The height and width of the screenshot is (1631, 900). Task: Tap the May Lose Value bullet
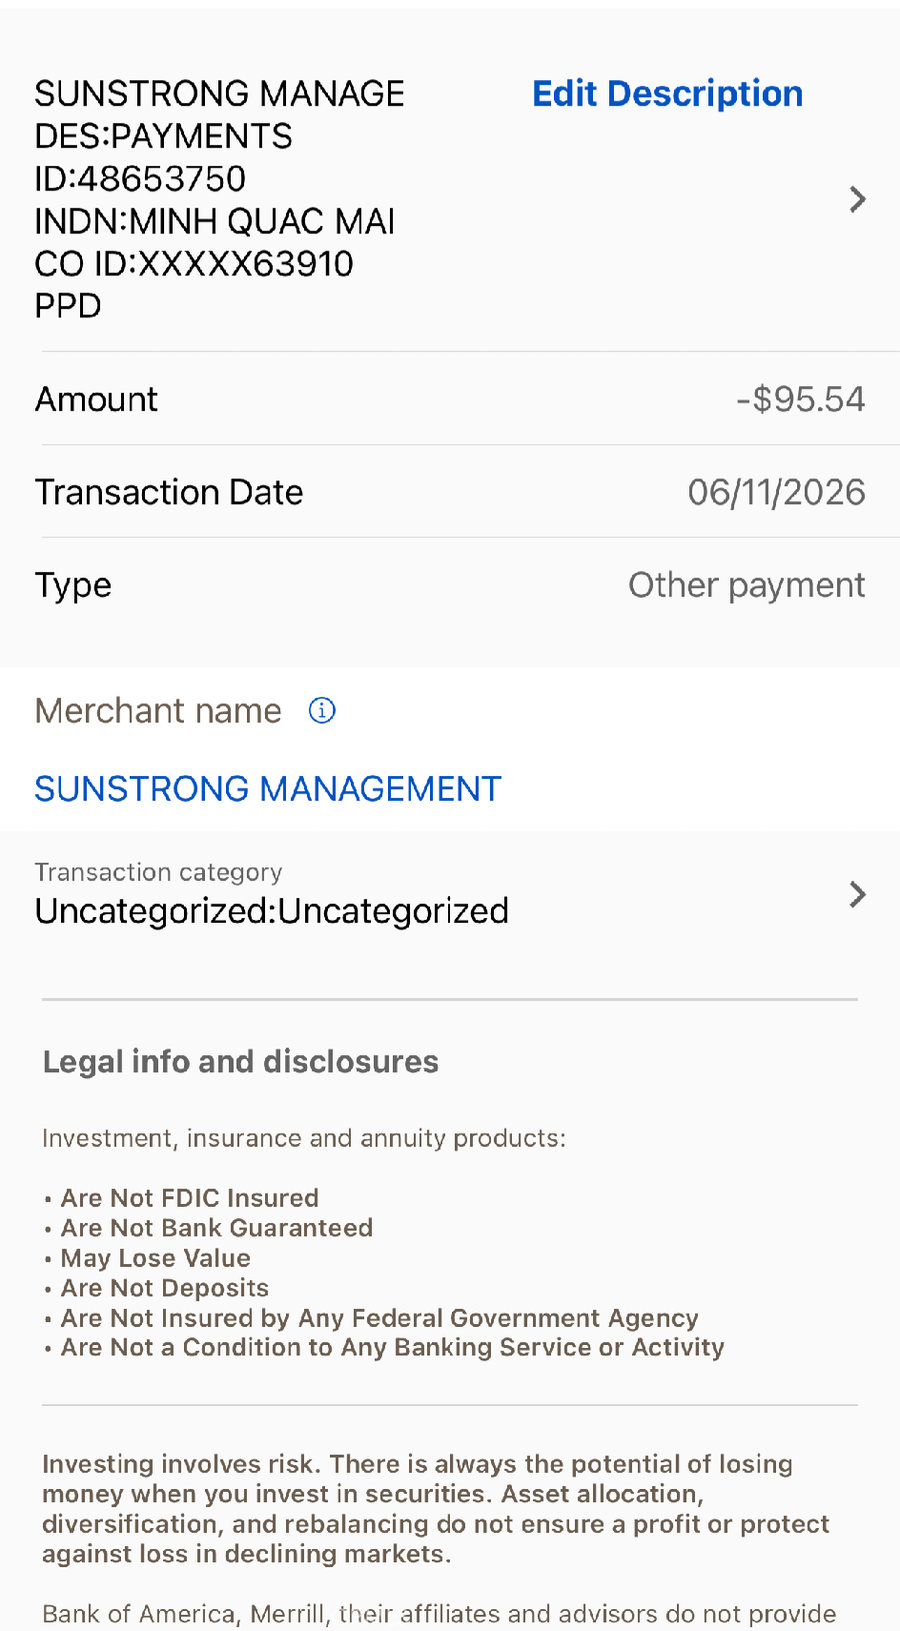point(147,1258)
